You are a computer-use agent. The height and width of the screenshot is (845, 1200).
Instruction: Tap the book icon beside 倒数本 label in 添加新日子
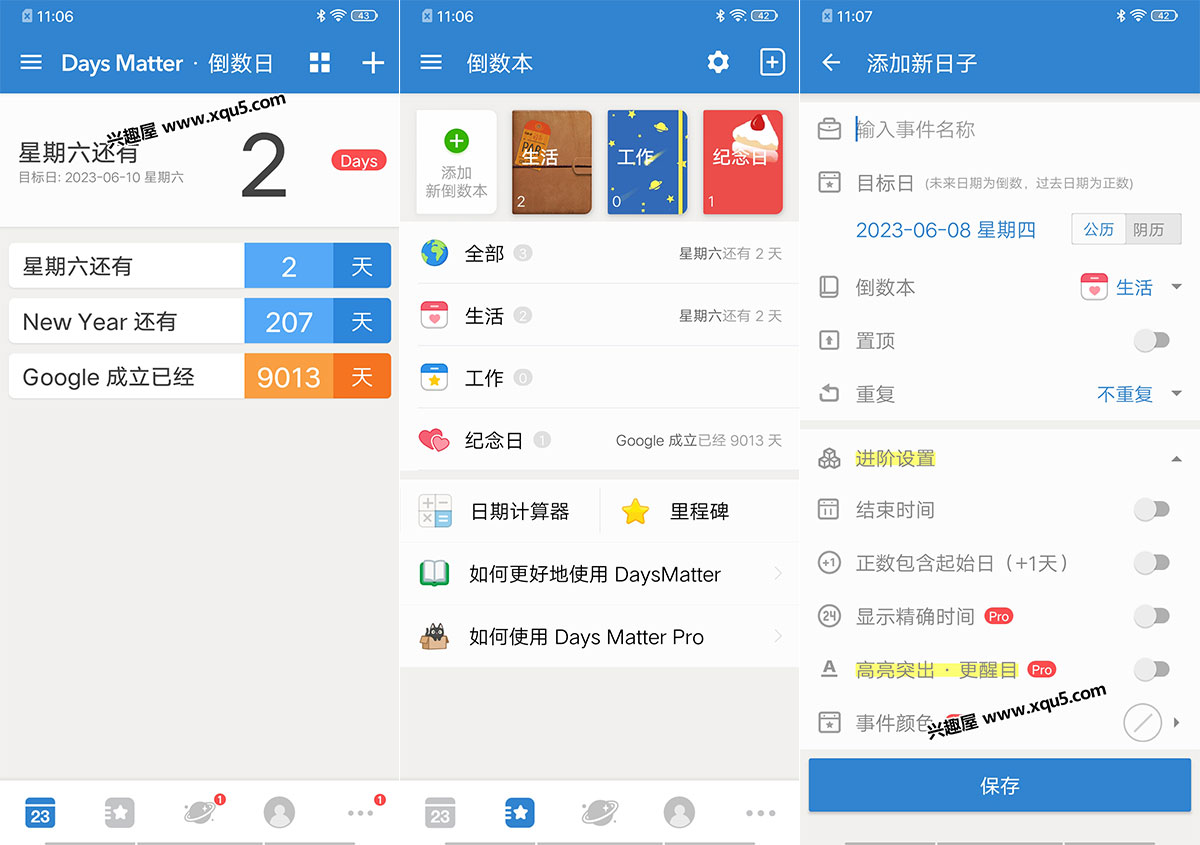[829, 287]
